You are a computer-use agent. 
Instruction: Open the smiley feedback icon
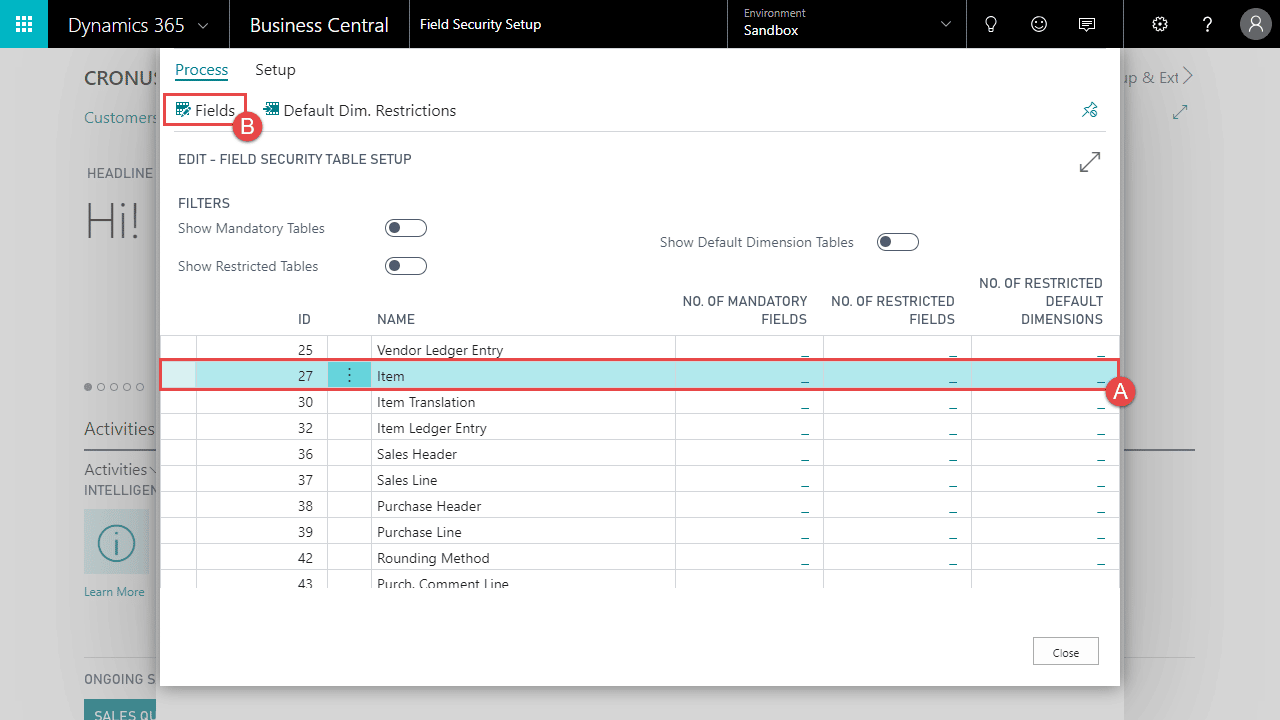pyautogui.click(x=1039, y=24)
